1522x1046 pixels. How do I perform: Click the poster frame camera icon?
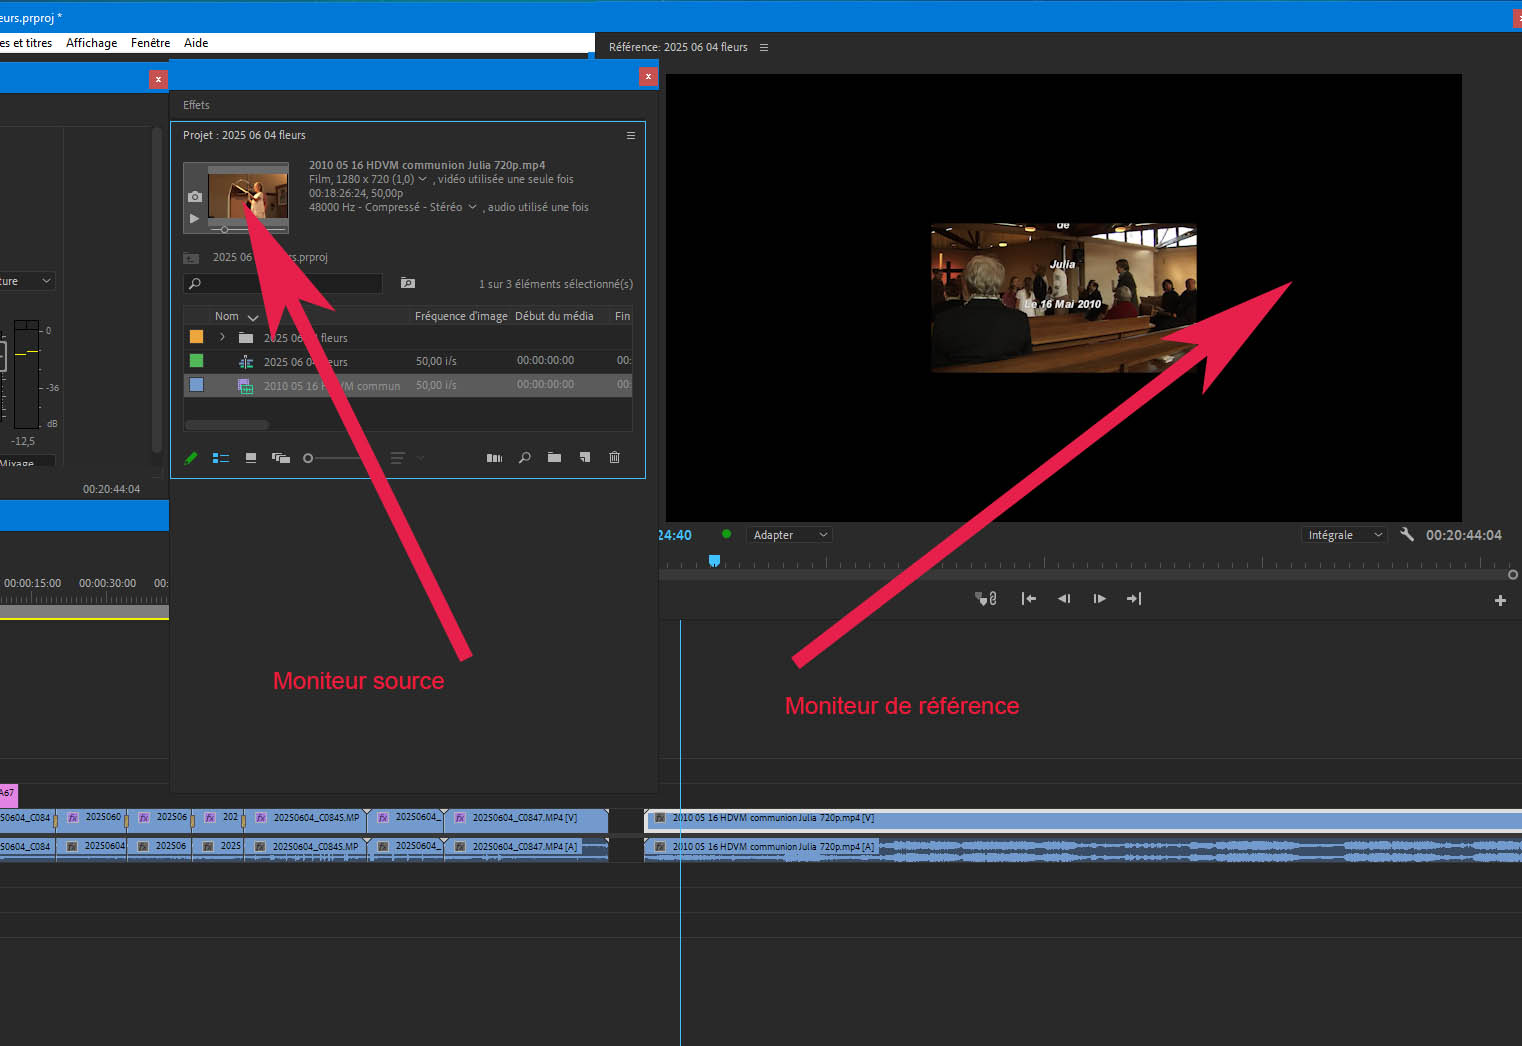click(195, 197)
